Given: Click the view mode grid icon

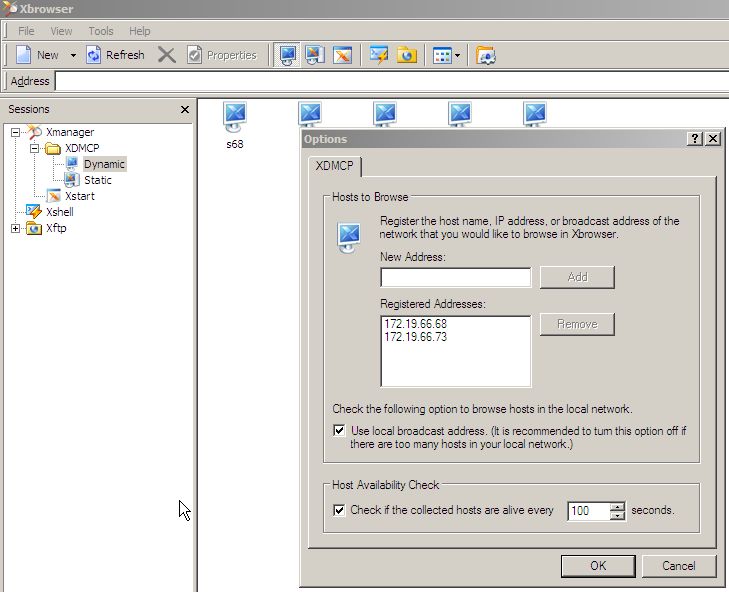Looking at the screenshot, I should pos(442,55).
